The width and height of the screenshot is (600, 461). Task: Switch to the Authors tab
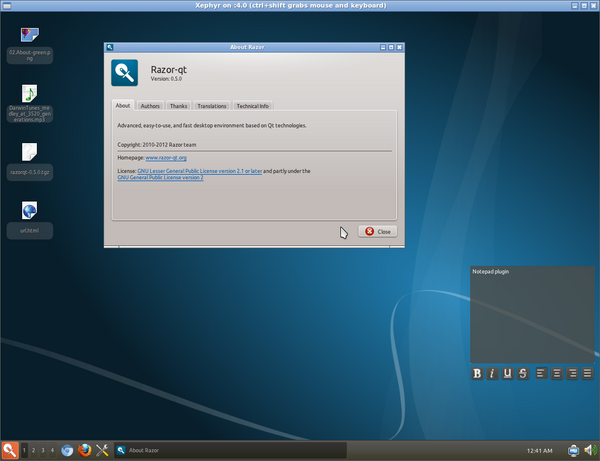[150, 105]
